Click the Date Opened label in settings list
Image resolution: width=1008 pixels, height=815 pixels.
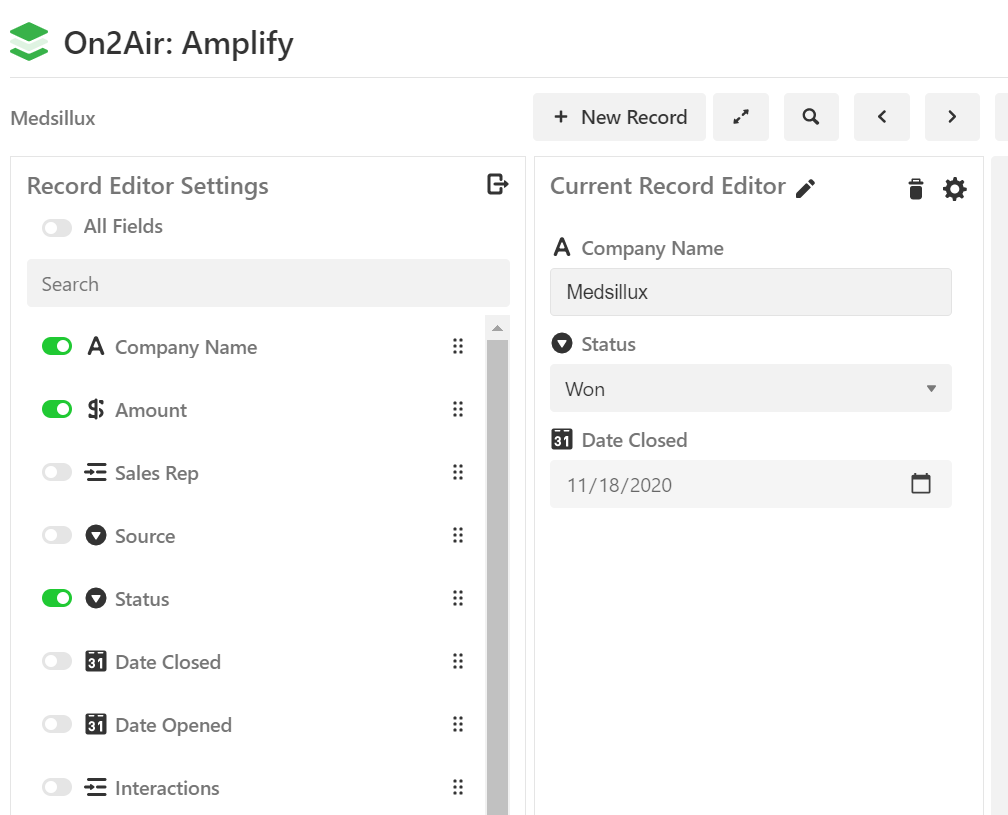click(x=174, y=725)
